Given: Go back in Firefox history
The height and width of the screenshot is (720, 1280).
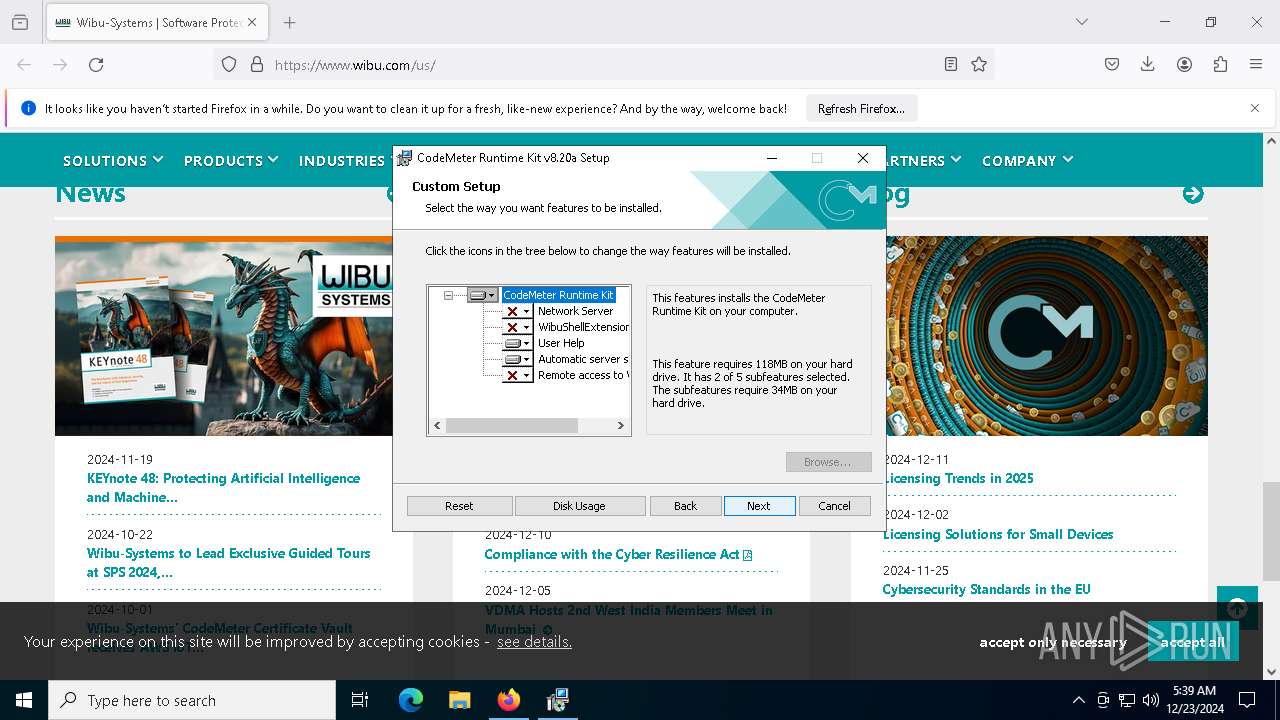Looking at the screenshot, I should click(24, 64).
